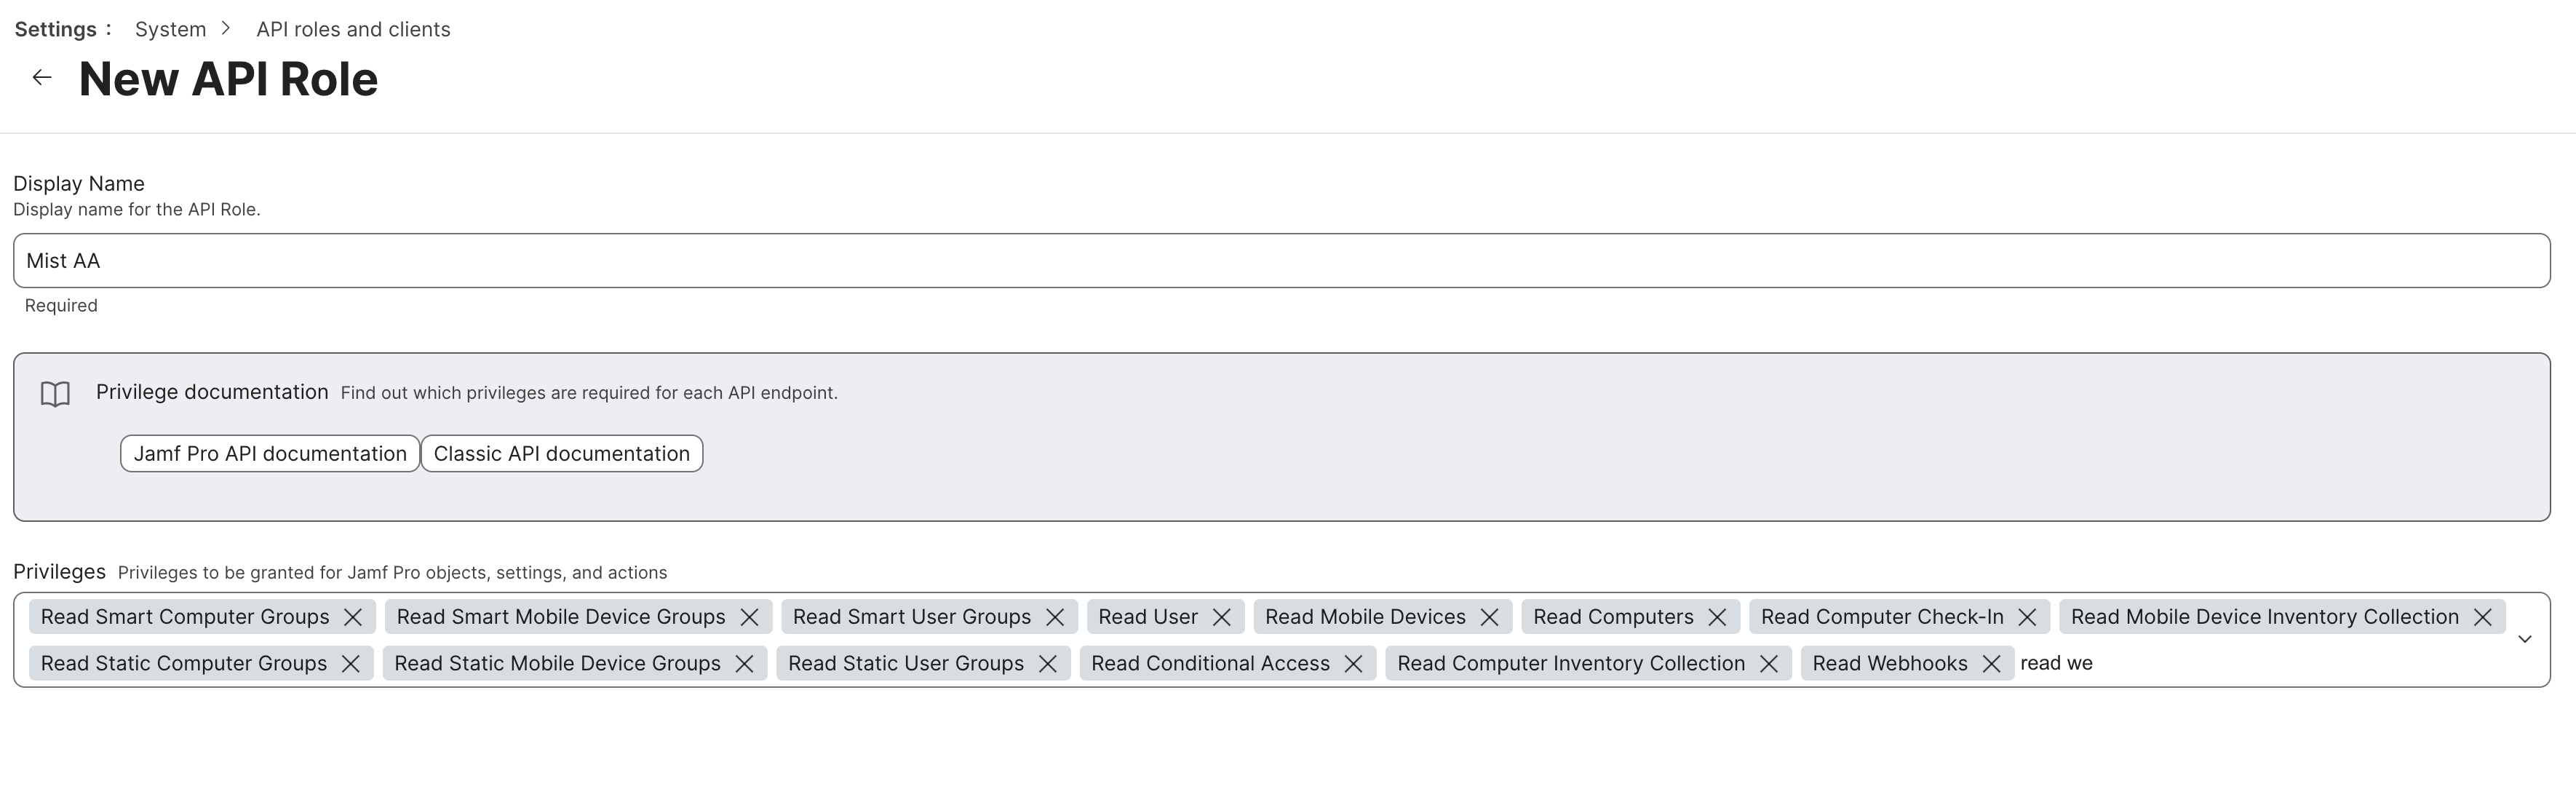The height and width of the screenshot is (789, 2576).
Task: Navigate to System breadcrumb
Action: point(171,29)
